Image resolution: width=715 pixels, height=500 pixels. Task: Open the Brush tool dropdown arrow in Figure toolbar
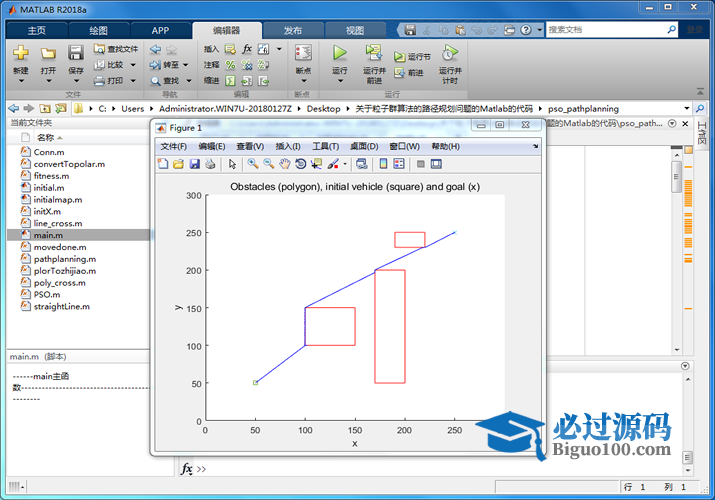click(346, 164)
